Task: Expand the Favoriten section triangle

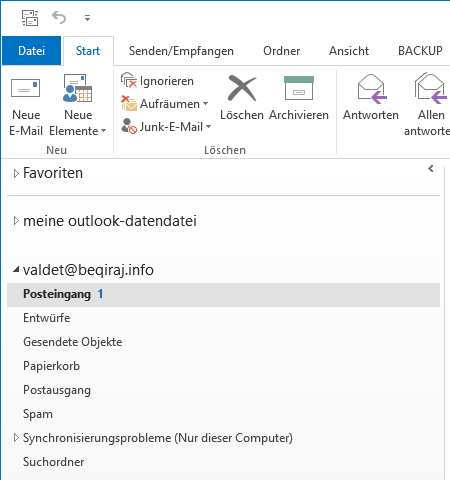Action: (x=16, y=173)
